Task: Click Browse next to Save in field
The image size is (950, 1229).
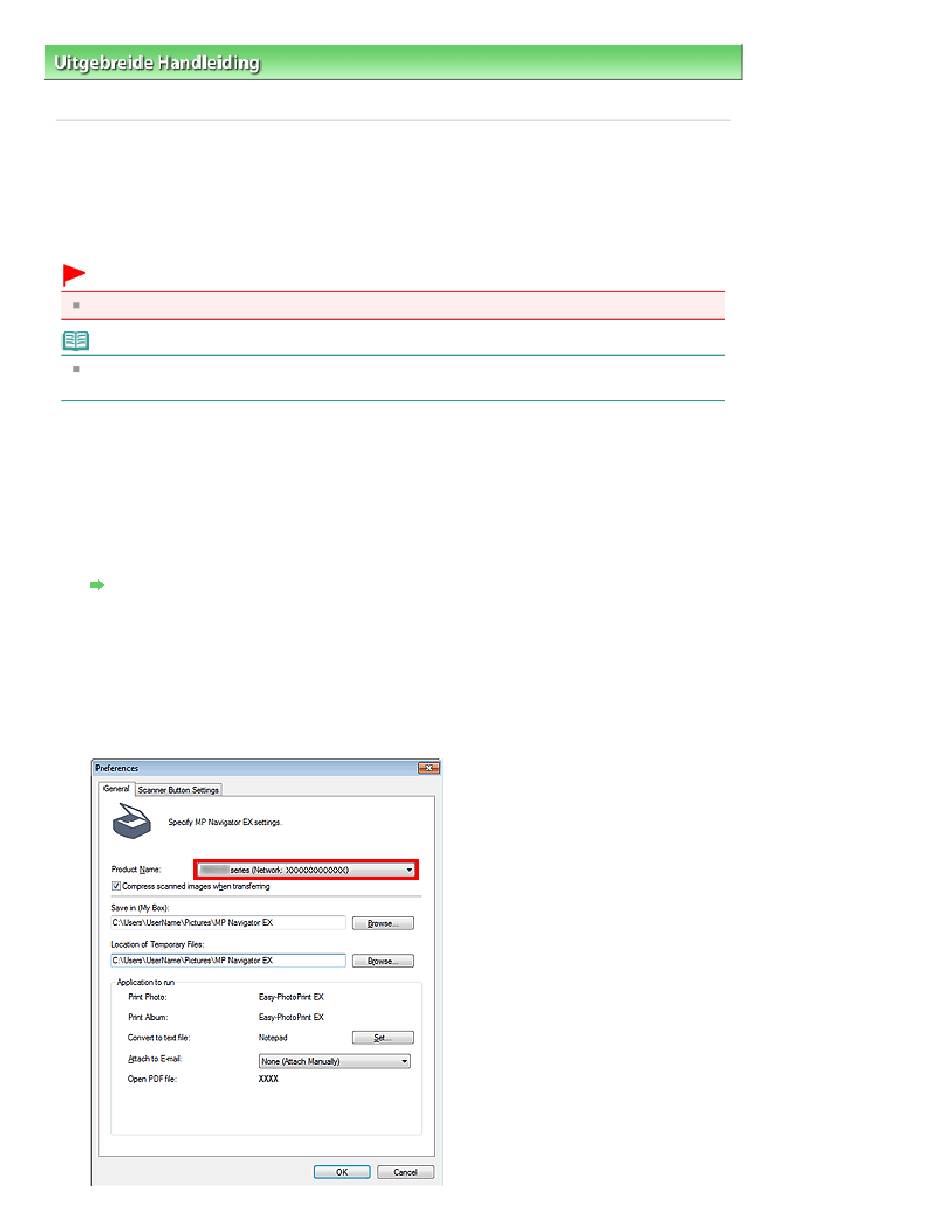Action: pyautogui.click(x=382, y=923)
